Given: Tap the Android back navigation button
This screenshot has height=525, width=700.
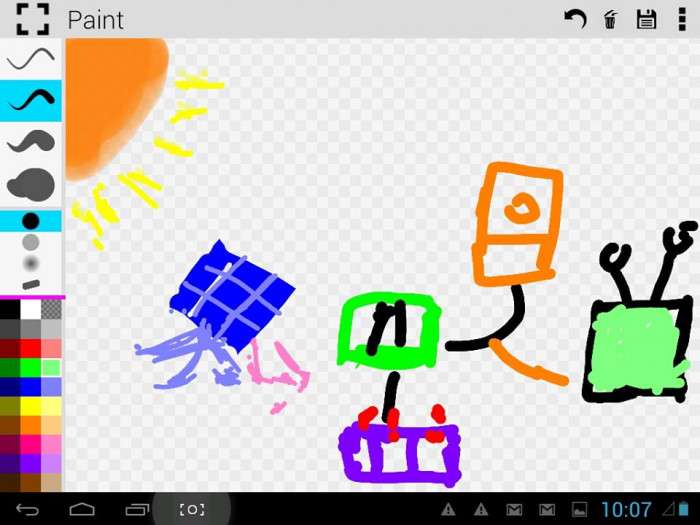Looking at the screenshot, I should [27, 509].
